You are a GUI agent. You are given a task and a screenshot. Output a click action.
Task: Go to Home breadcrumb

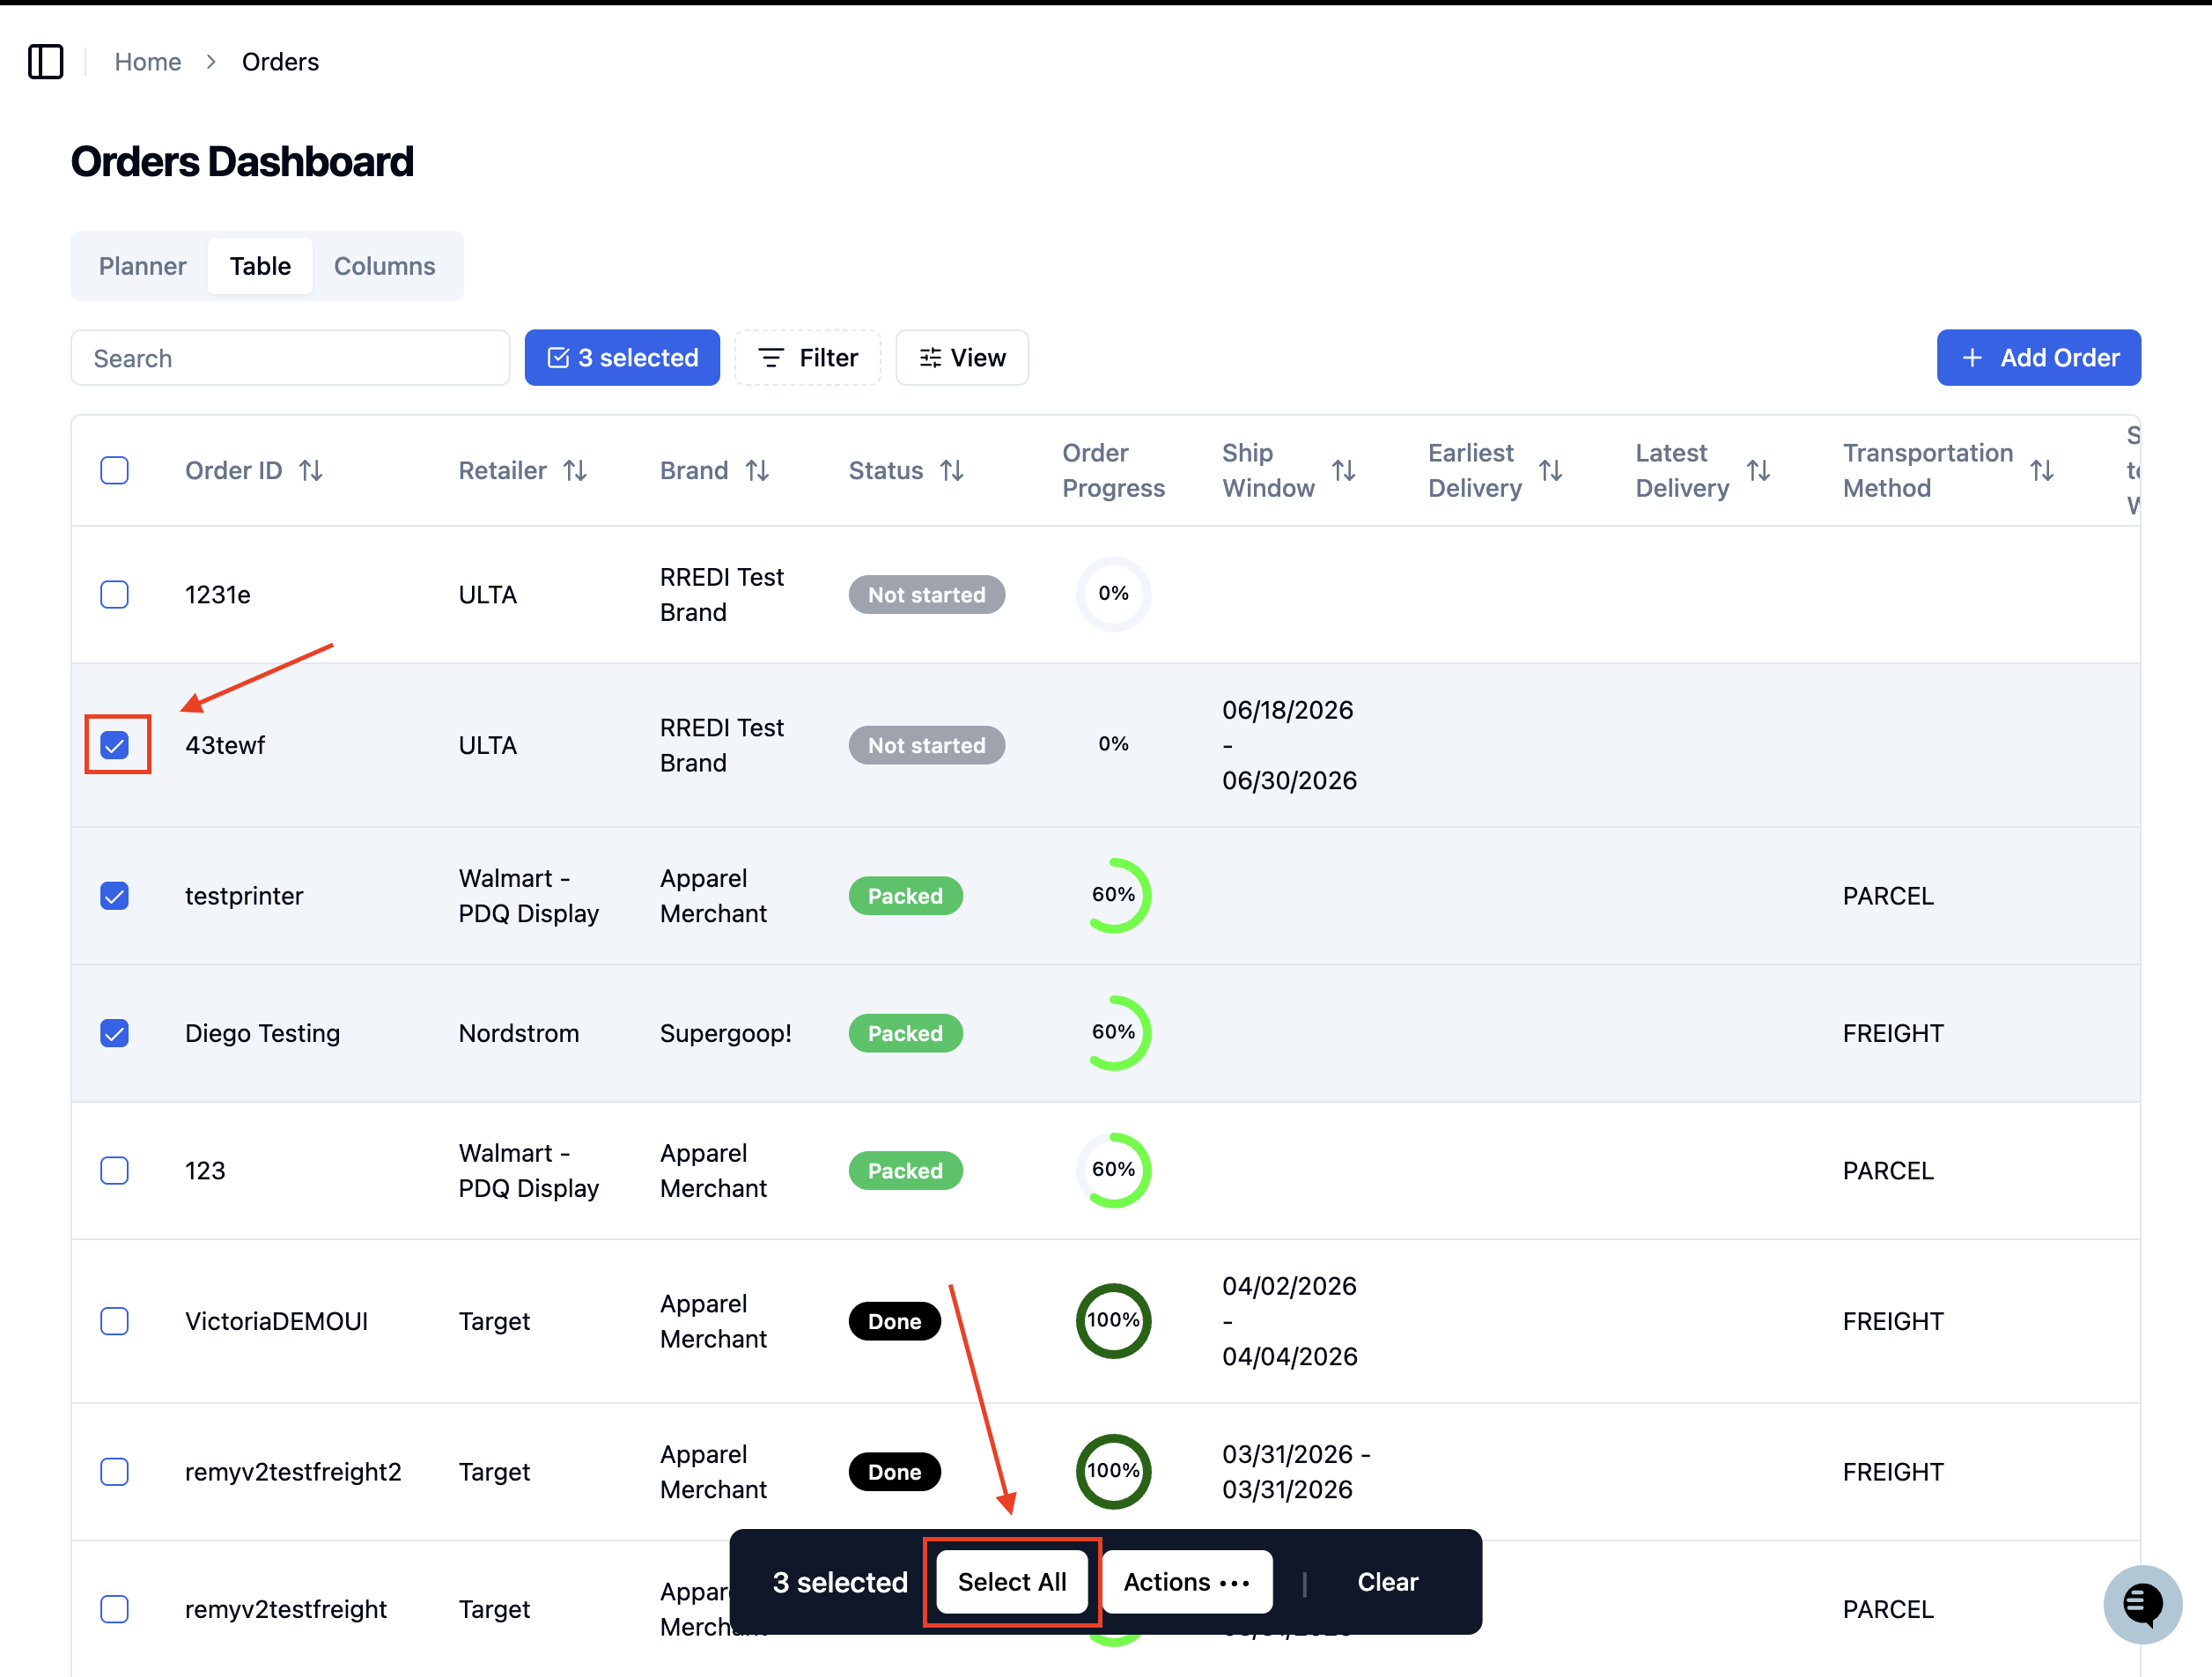tap(148, 62)
